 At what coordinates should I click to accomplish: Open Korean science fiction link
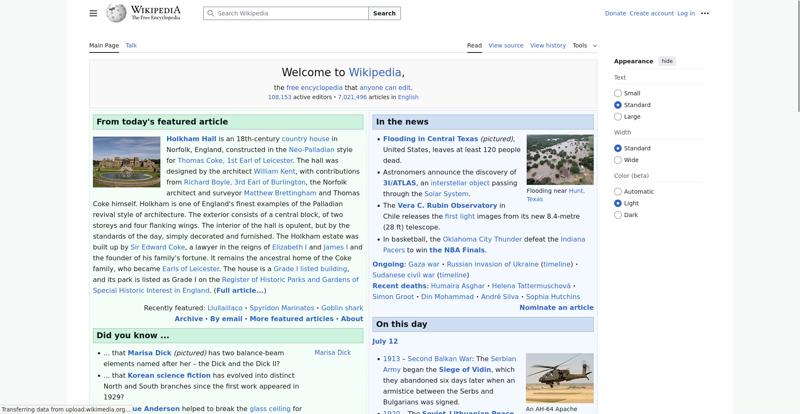[x=169, y=375]
